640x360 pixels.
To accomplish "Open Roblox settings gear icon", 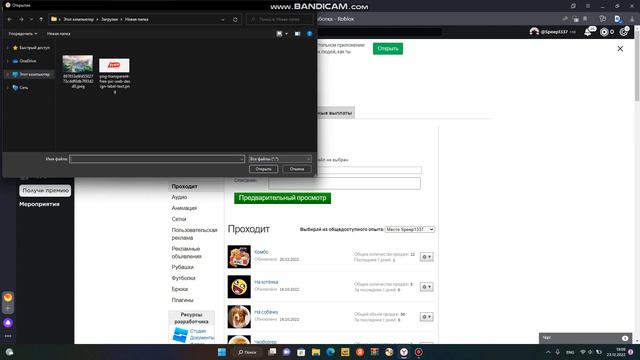I will (623, 32).
